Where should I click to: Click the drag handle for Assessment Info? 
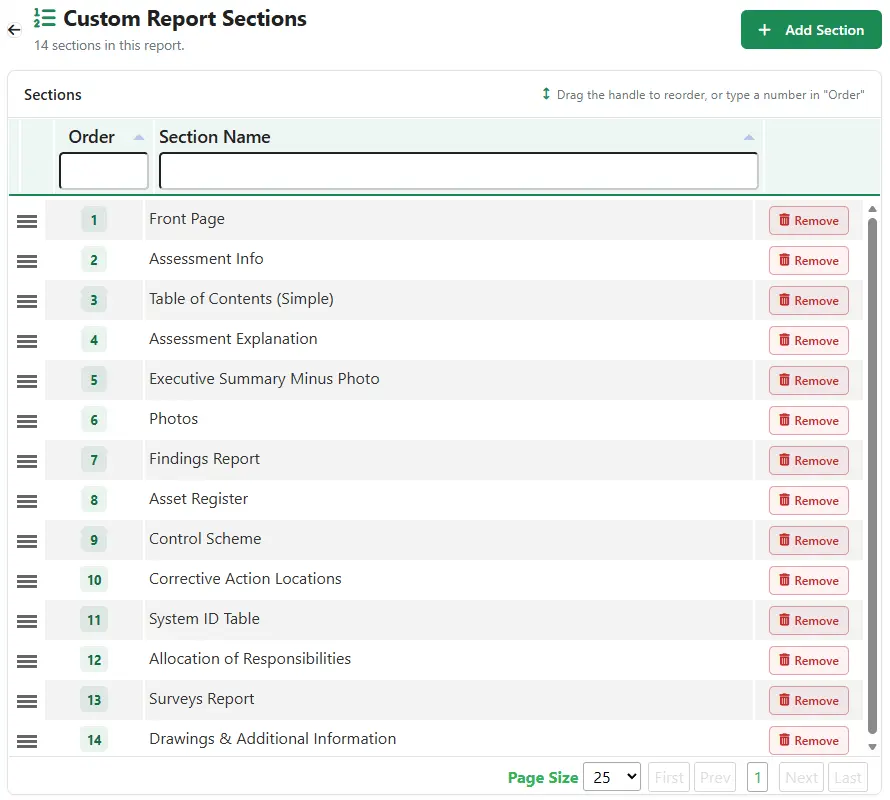(27, 261)
